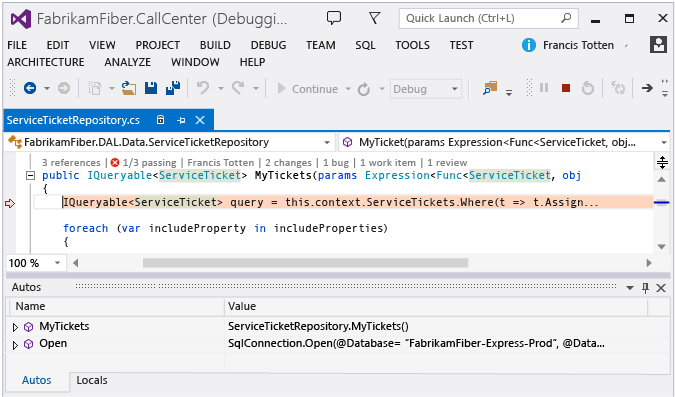The width and height of the screenshot is (675, 397).
Task: Open the Debug configuration dropdown
Action: (x=425, y=89)
